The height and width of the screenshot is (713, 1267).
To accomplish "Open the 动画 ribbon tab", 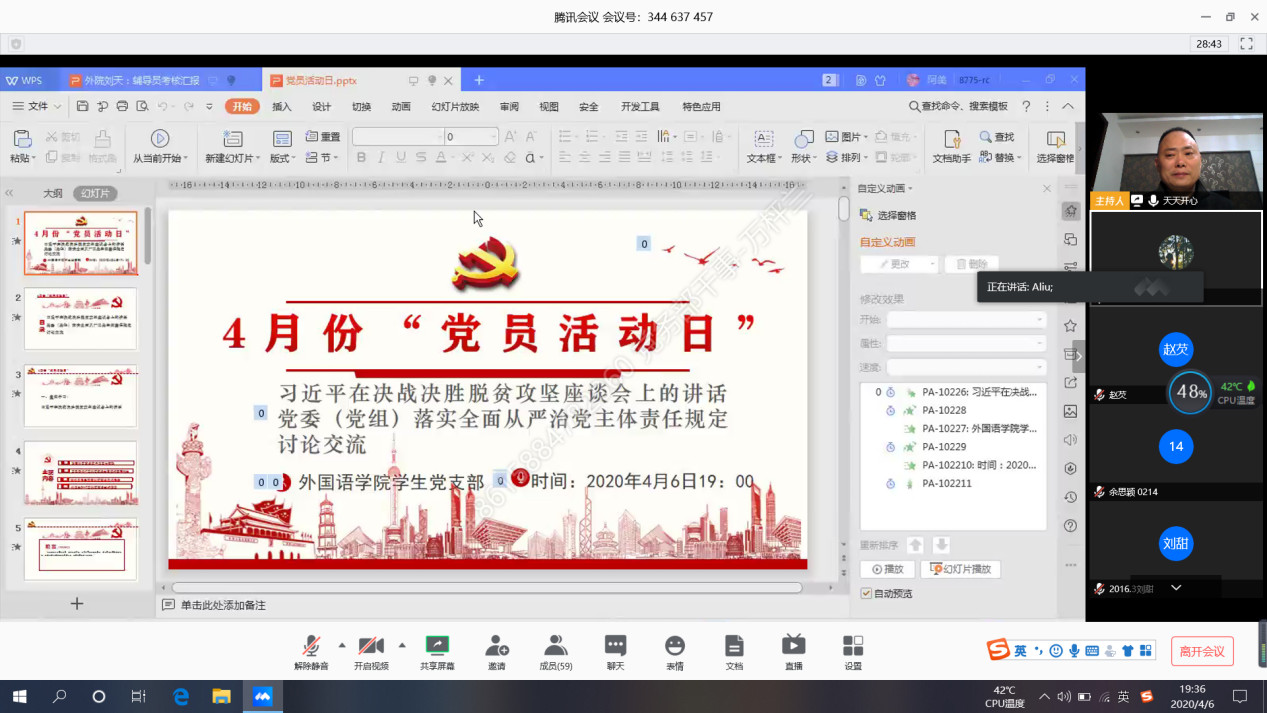I will click(x=401, y=107).
